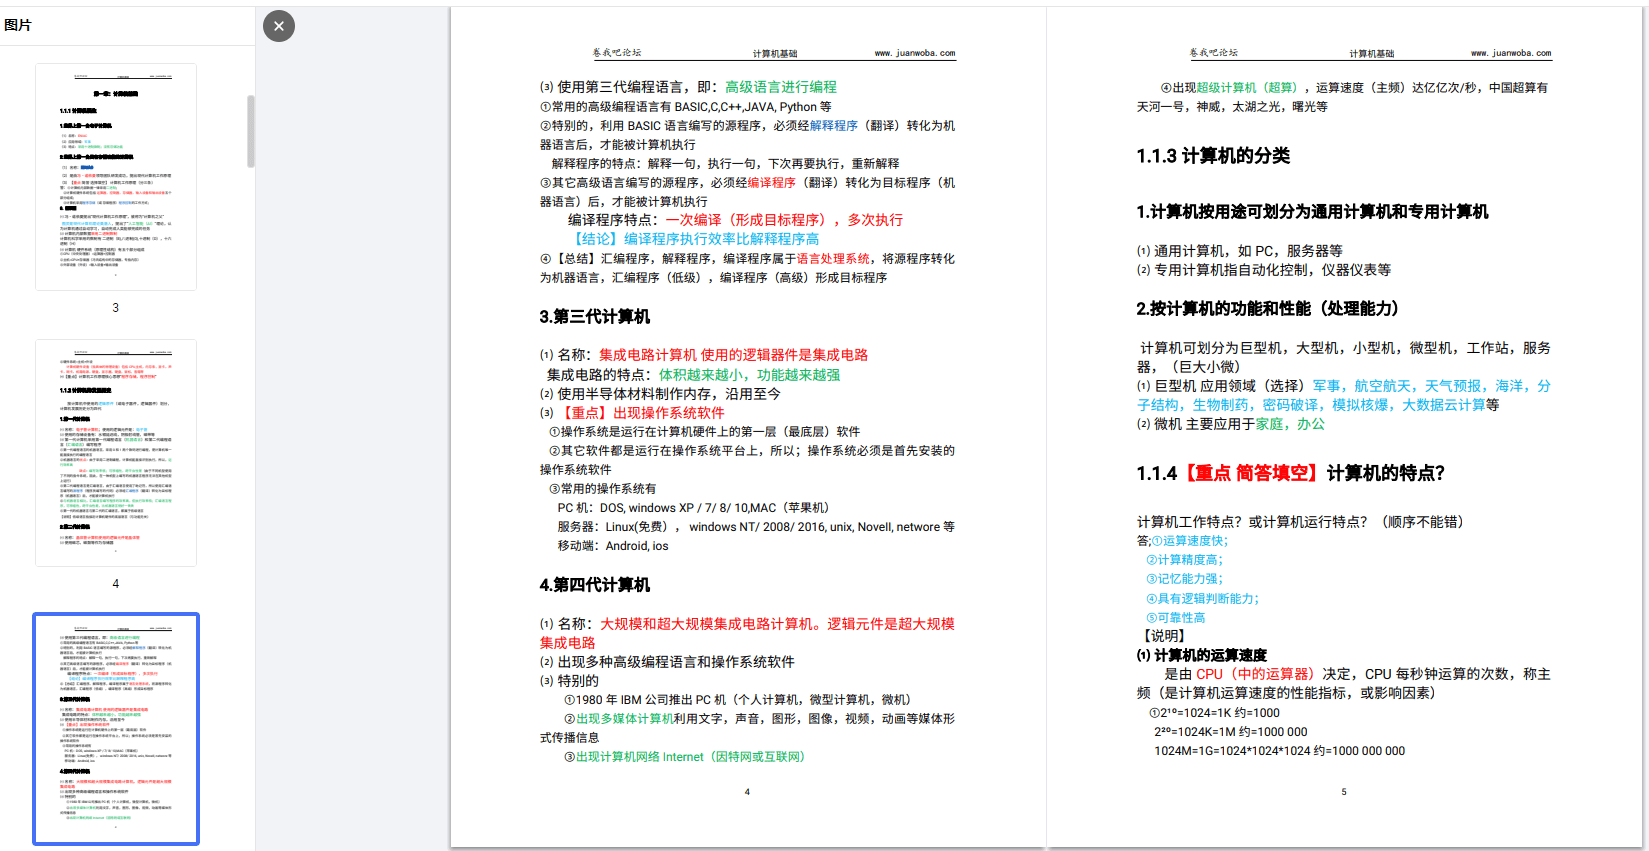The image size is (1649, 851).
Task: Click the heading 1.1.3 计算机的分类
Action: tap(1212, 156)
